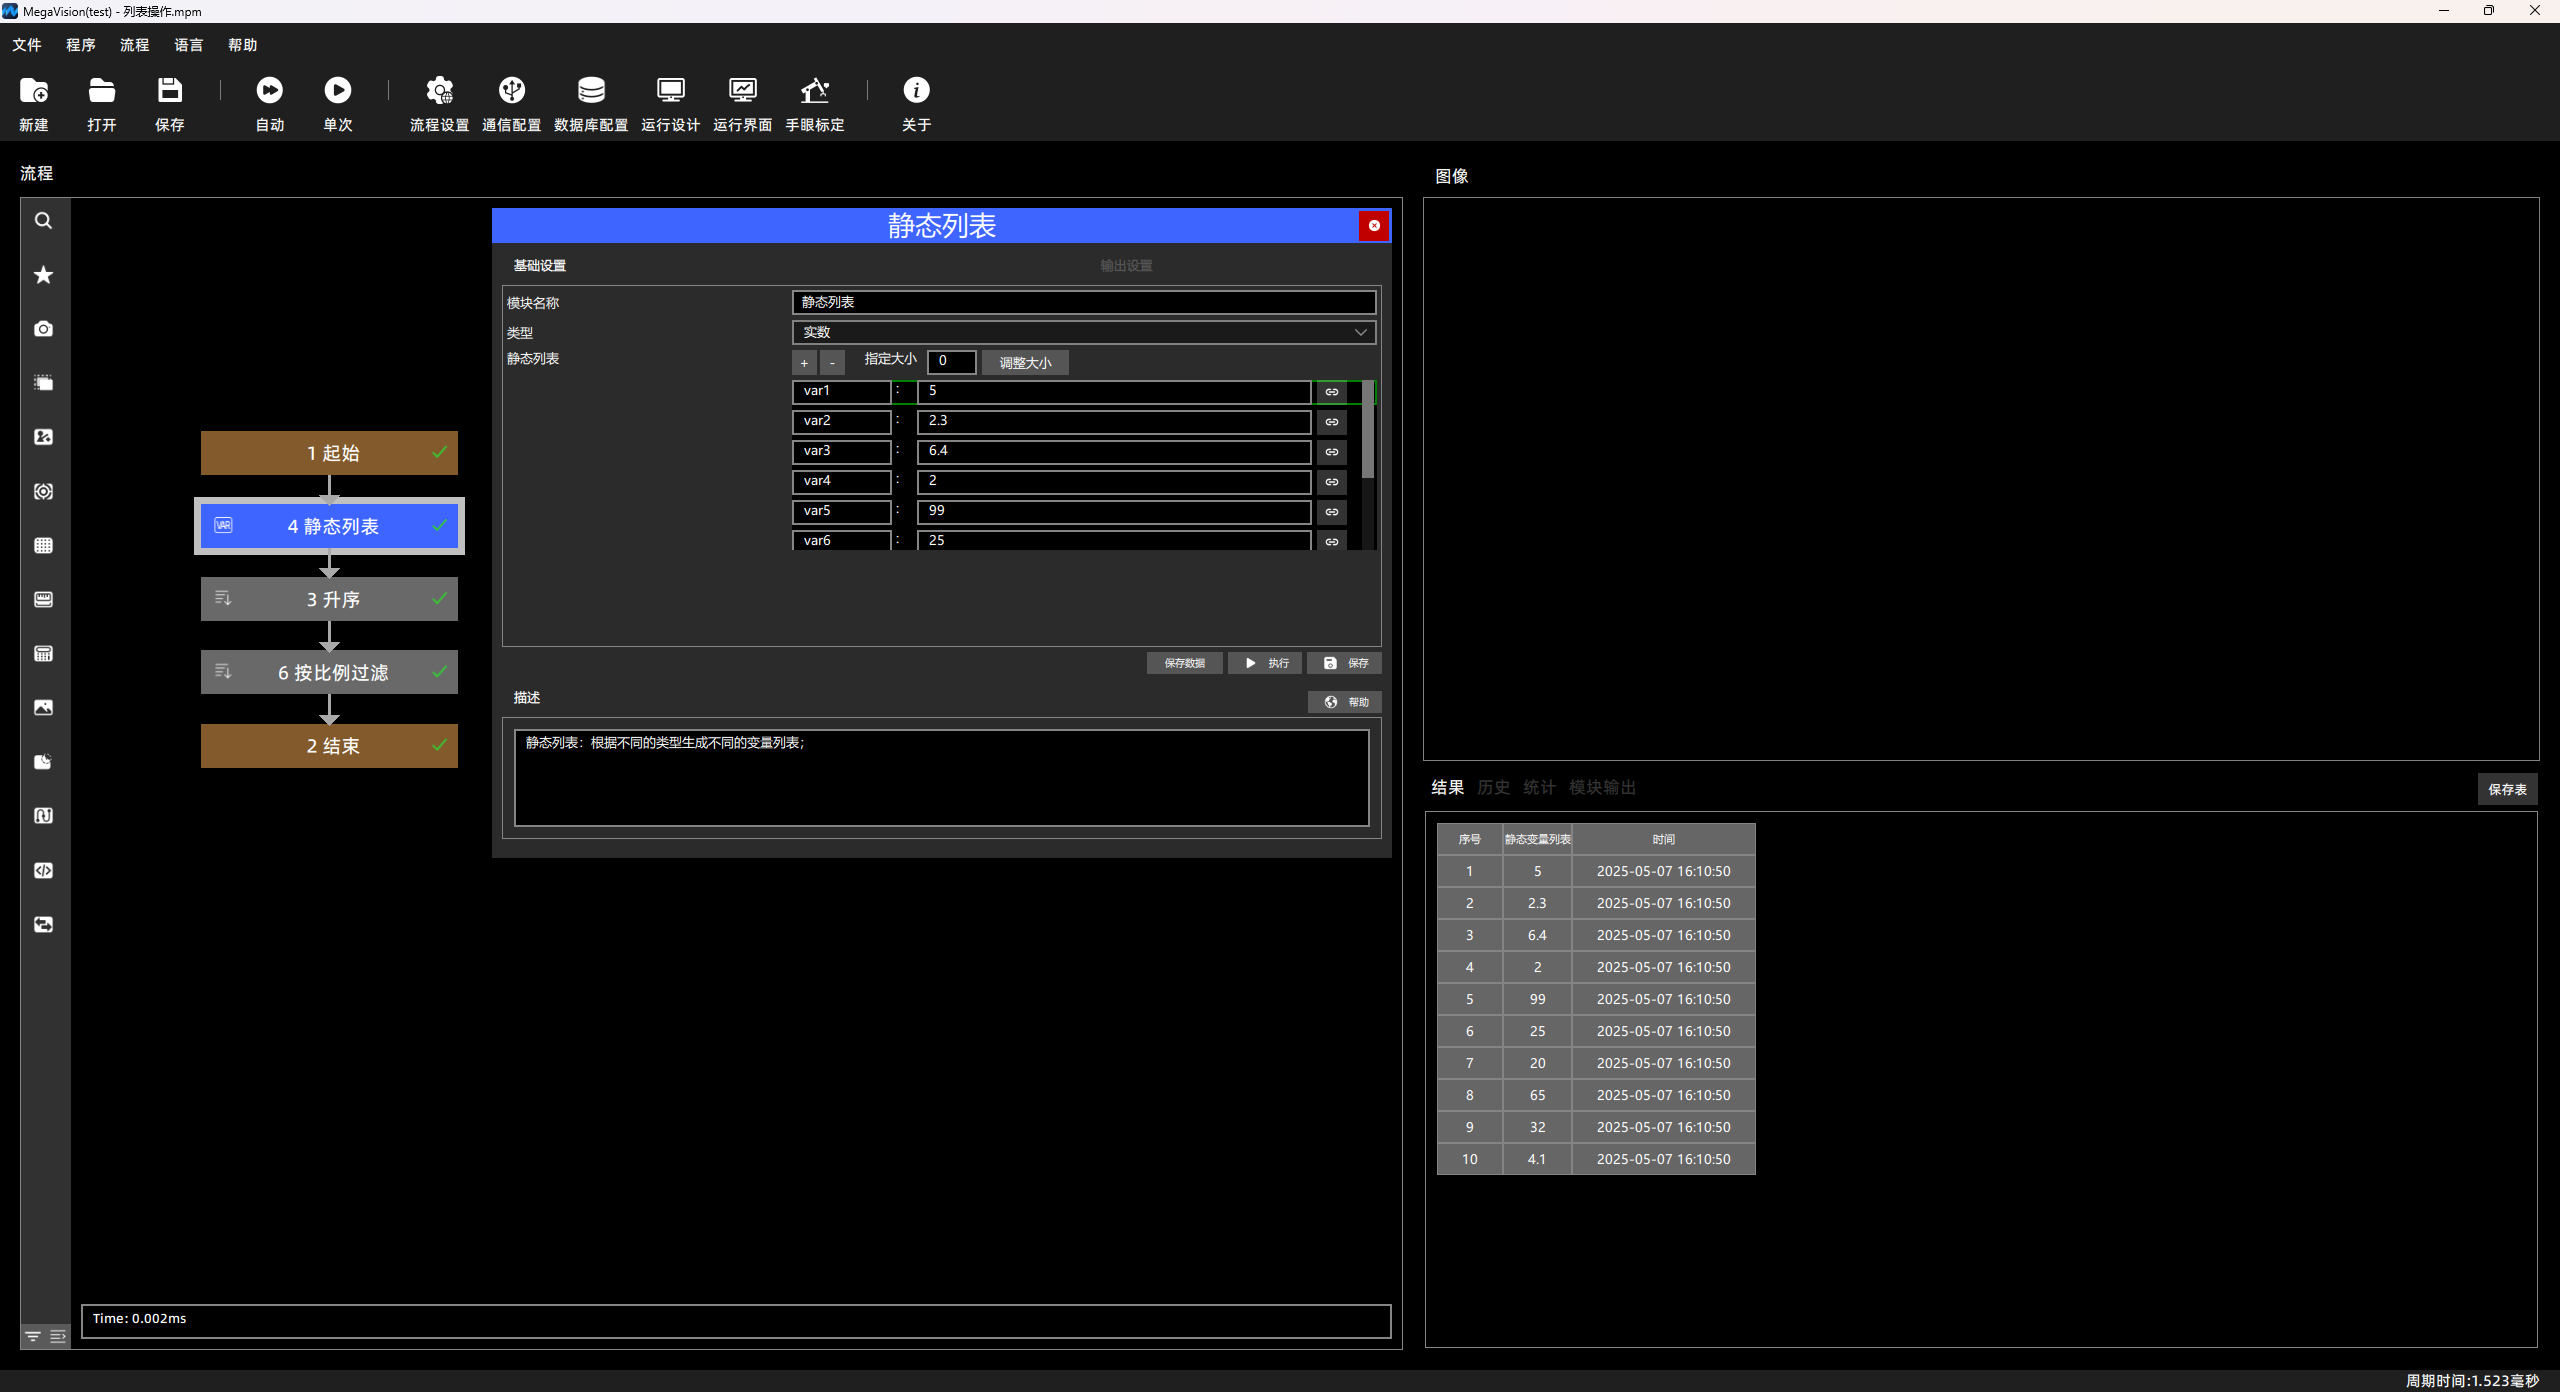The height and width of the screenshot is (1392, 2560).
Task: Click the link icon for var3
Action: tap(1332, 452)
